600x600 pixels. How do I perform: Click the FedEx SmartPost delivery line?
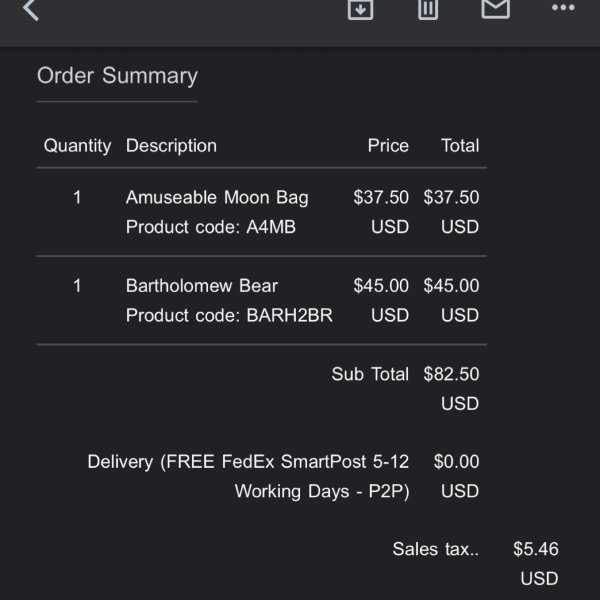pos(248,476)
